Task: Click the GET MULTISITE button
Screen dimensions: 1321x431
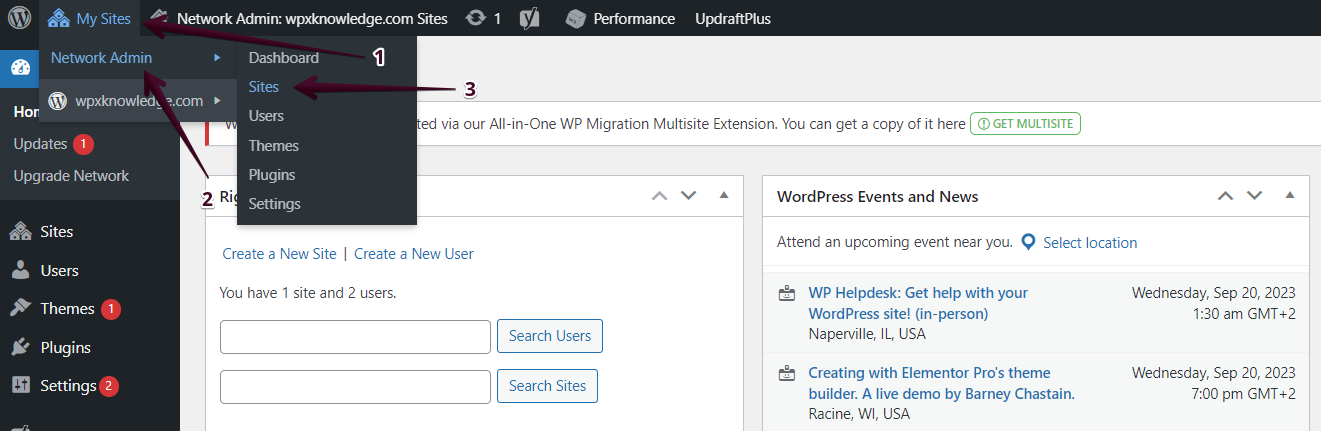Action: 1025,124
